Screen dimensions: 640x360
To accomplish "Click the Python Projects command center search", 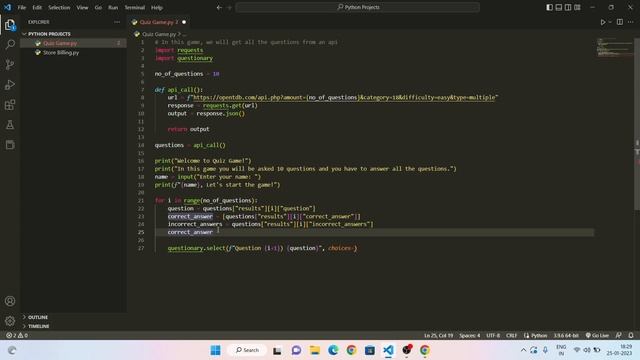I will (x=358, y=7).
